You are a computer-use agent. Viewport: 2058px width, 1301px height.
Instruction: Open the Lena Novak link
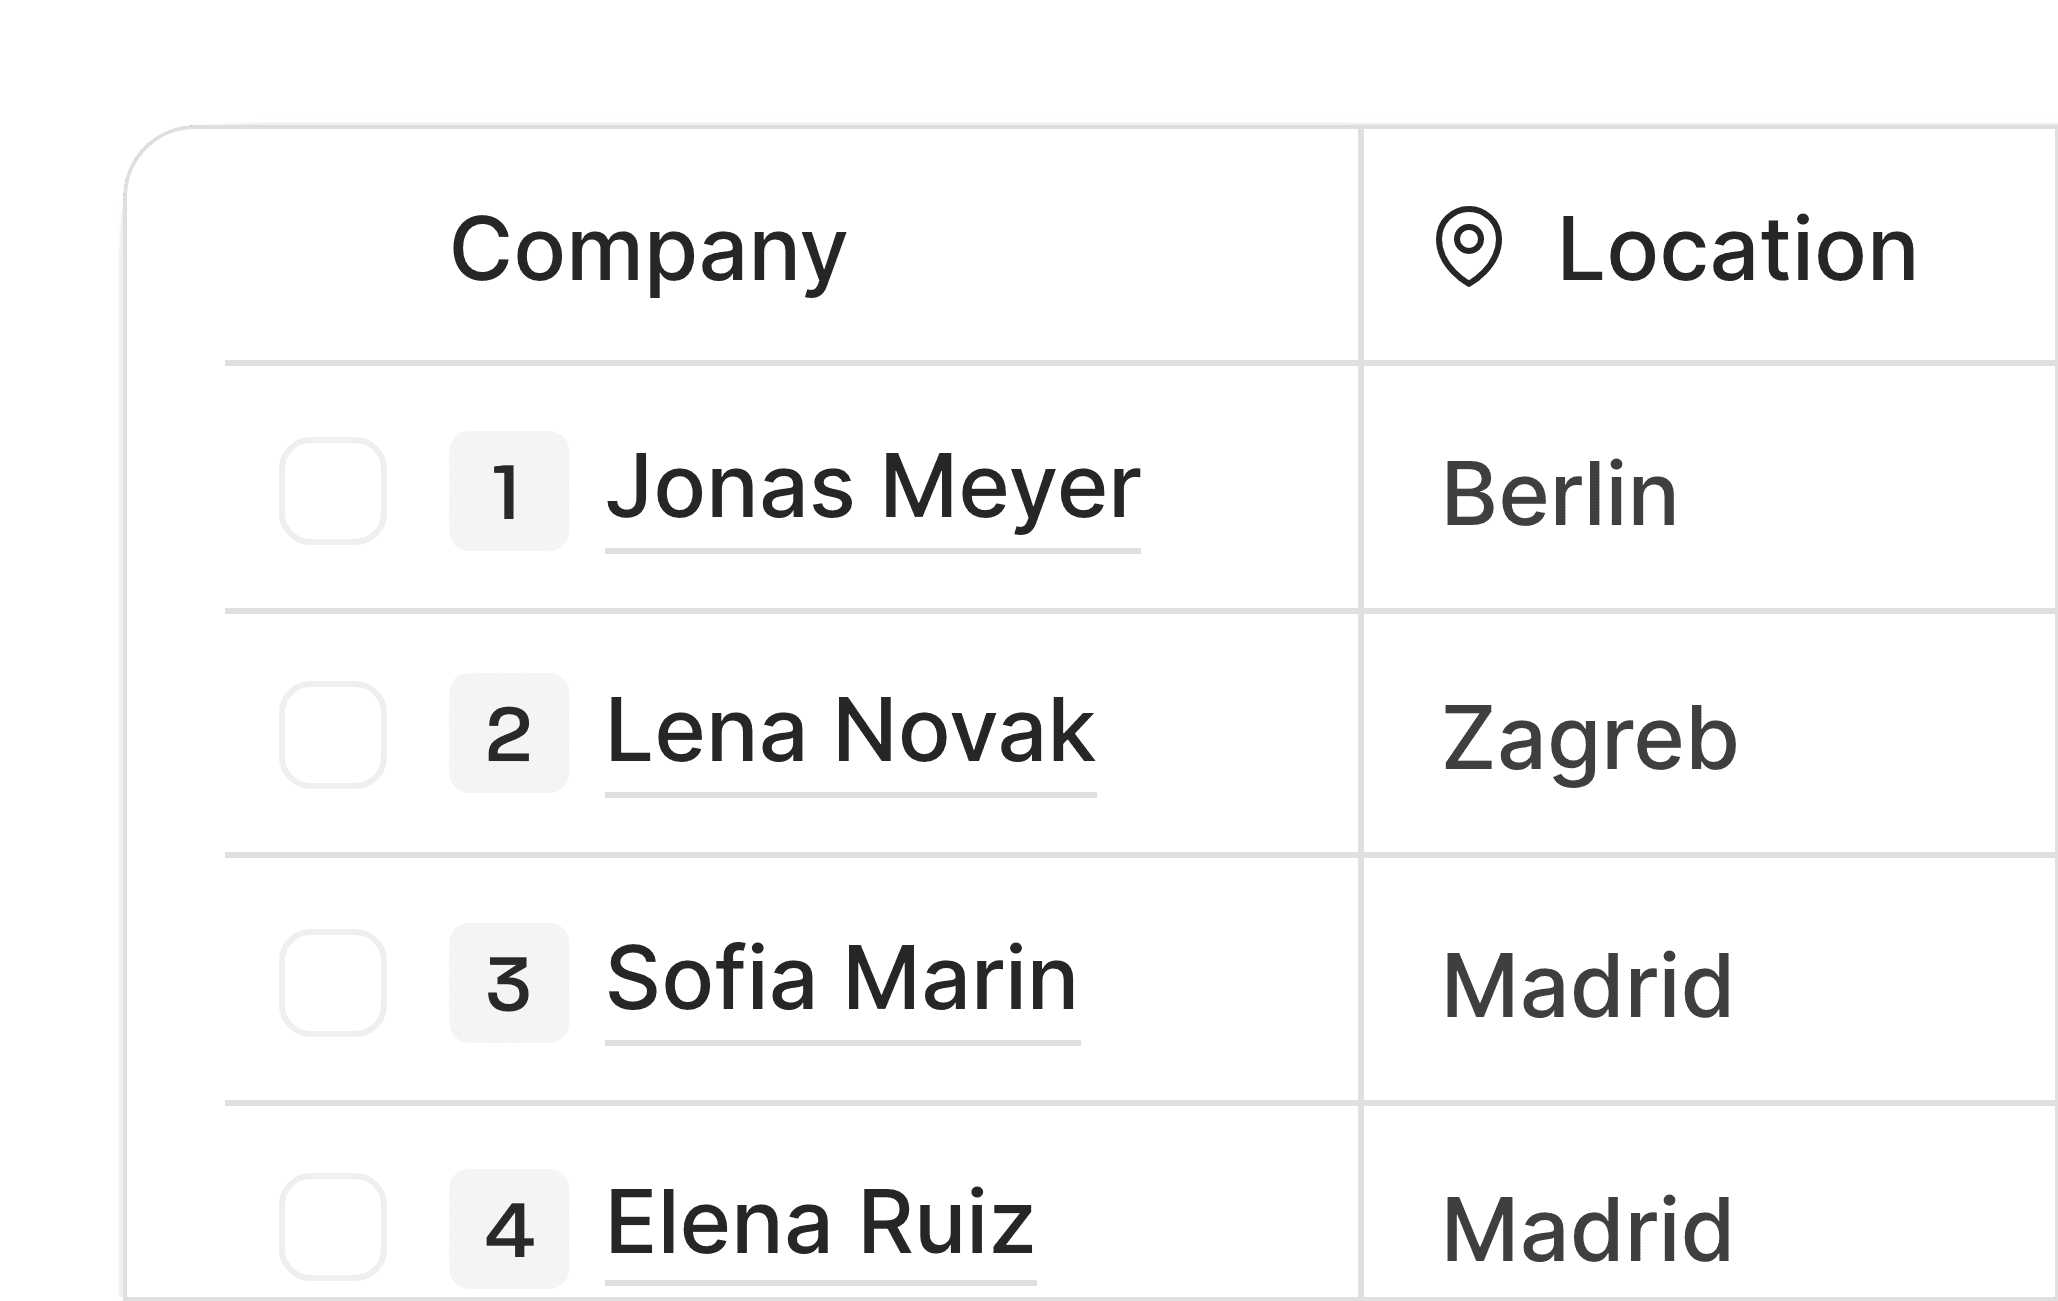[851, 733]
